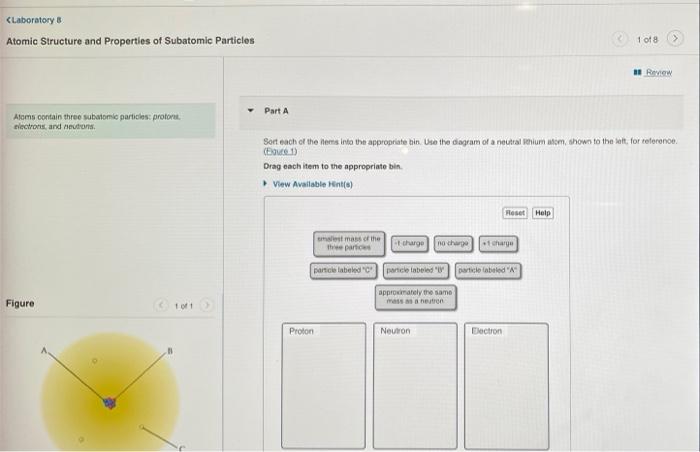Collapse the Part A section triangle
Image resolution: width=700 pixels, height=452 pixels.
tap(250, 110)
